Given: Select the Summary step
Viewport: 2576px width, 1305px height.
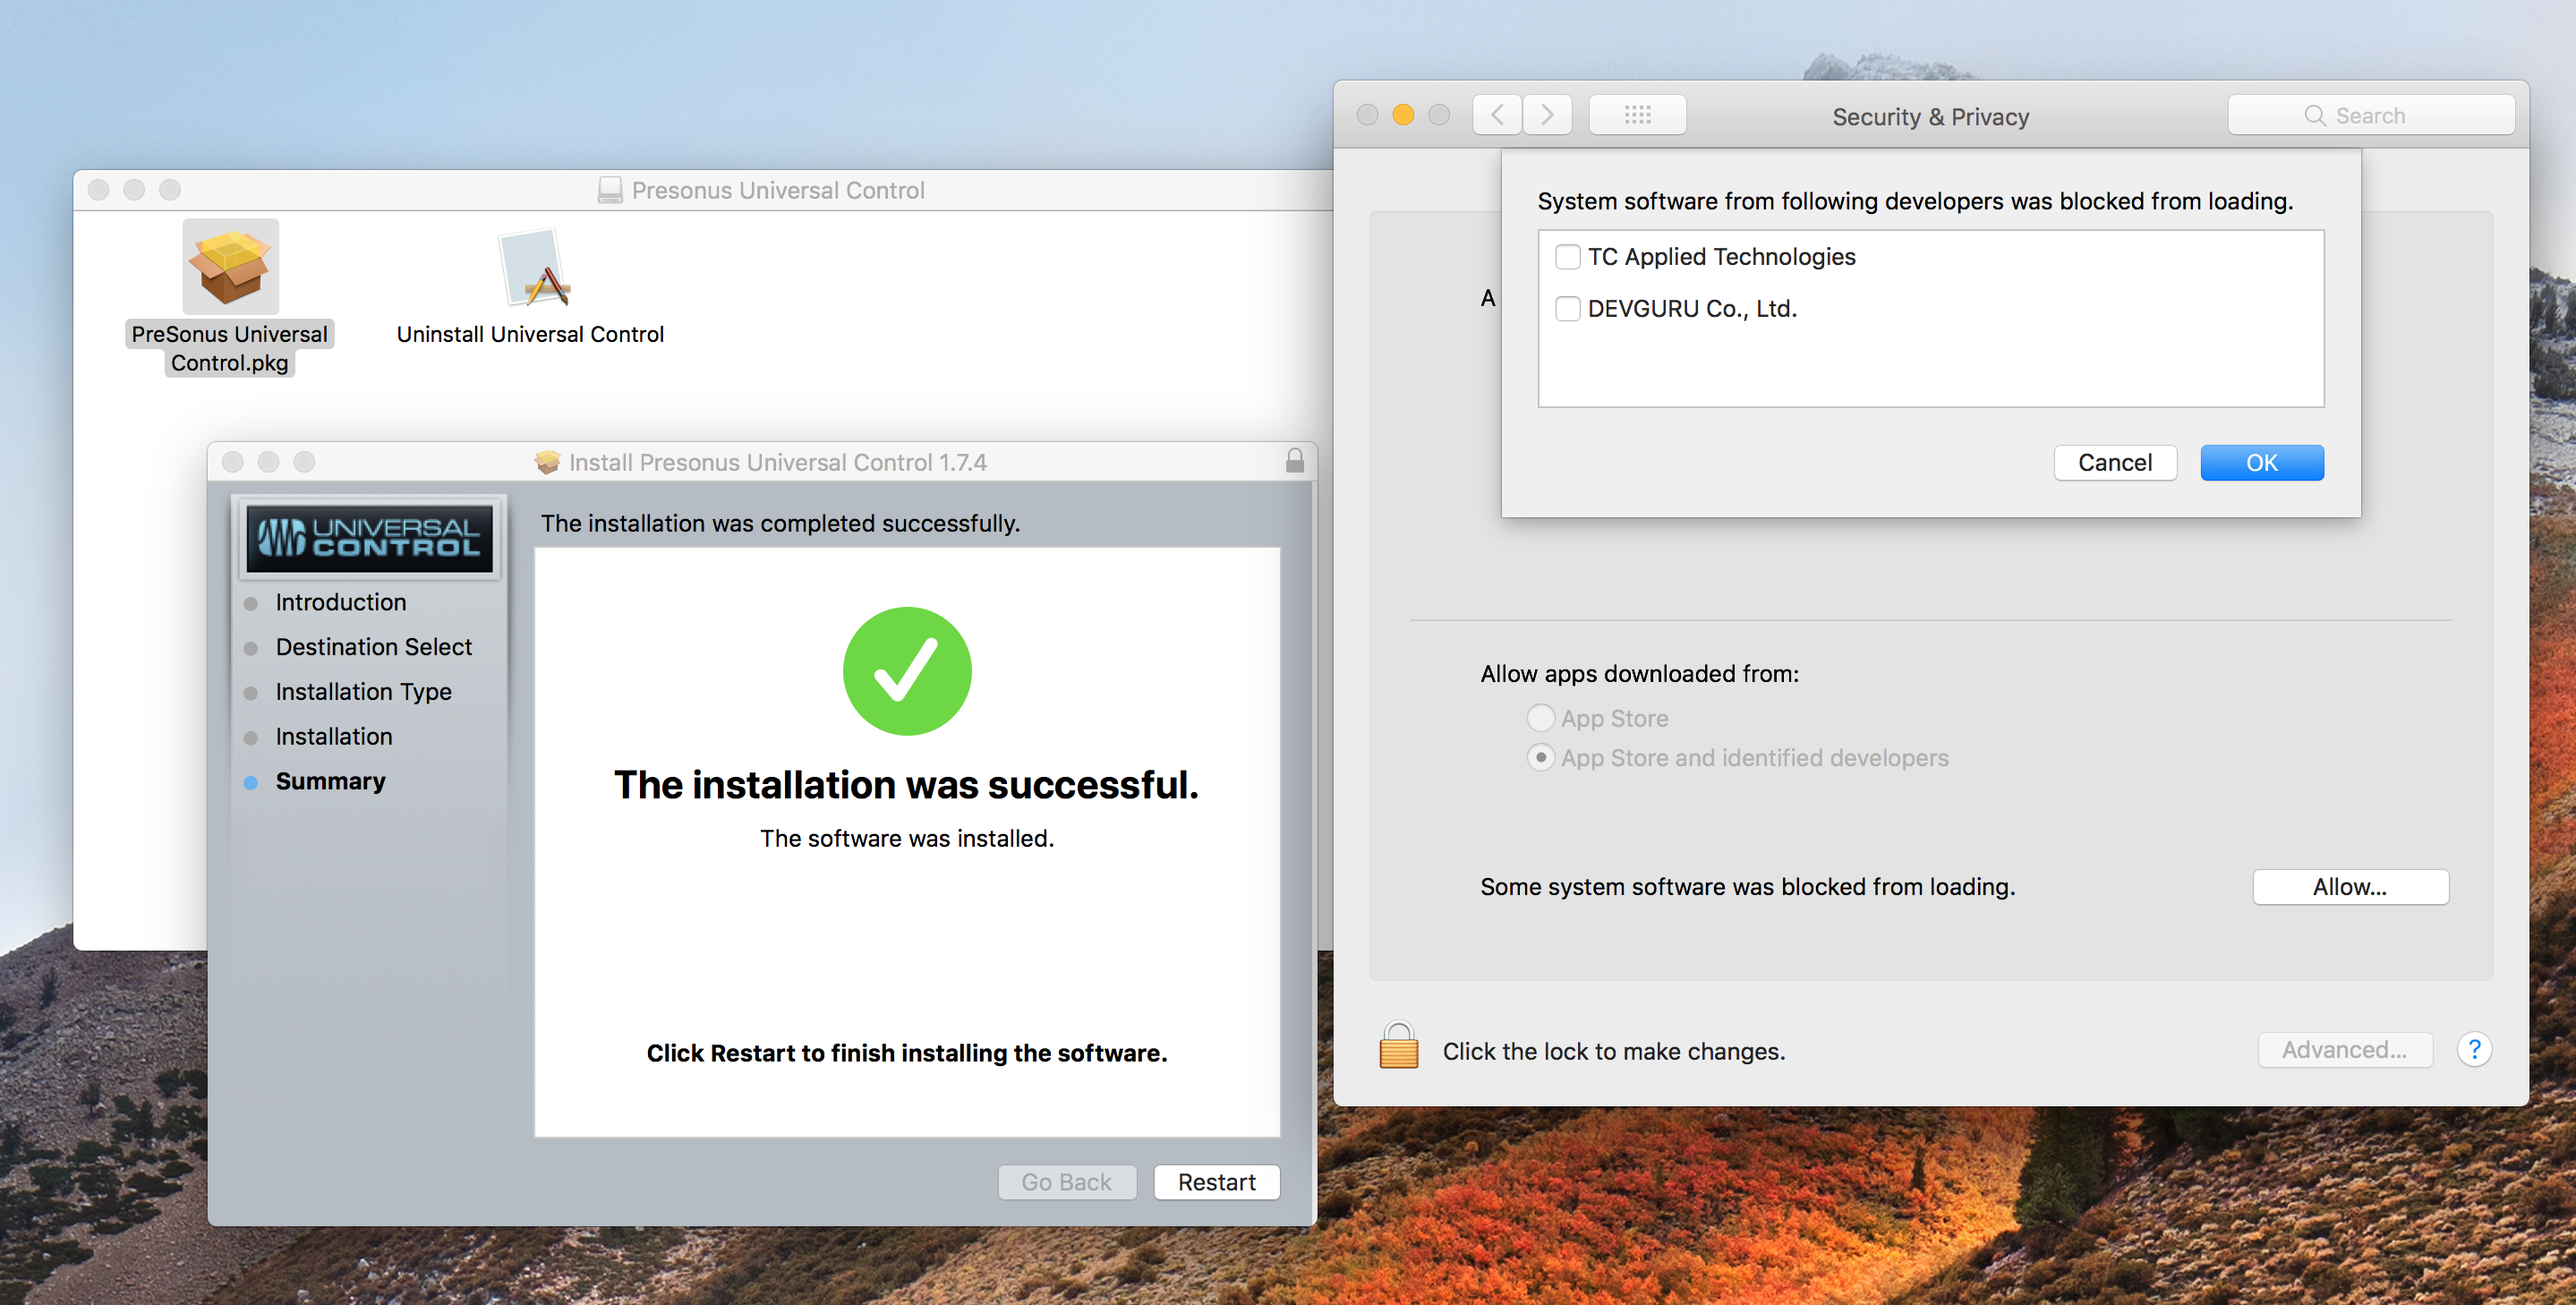Looking at the screenshot, I should 330,781.
